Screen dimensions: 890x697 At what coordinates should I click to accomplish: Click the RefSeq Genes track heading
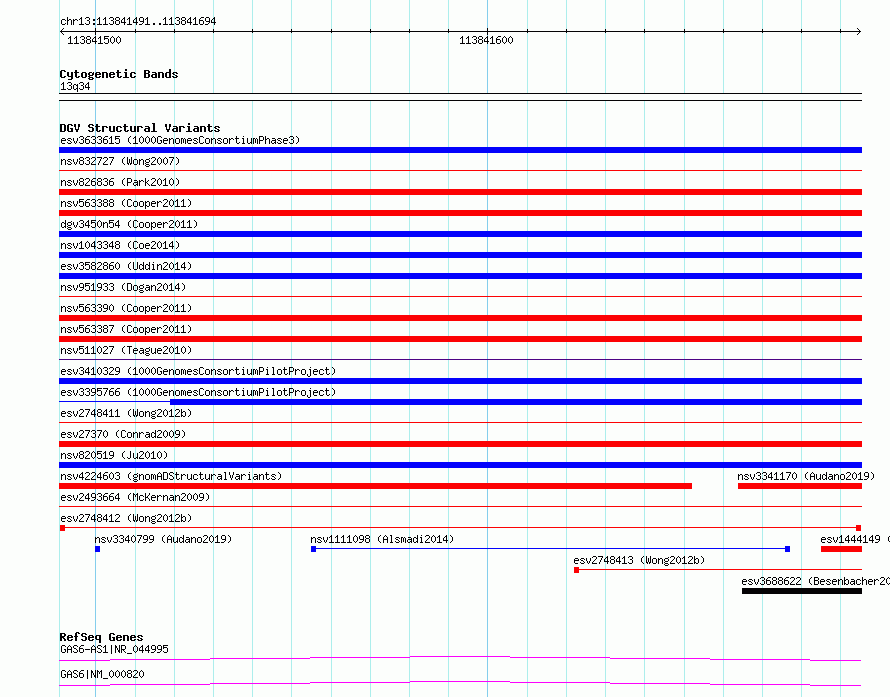101,637
